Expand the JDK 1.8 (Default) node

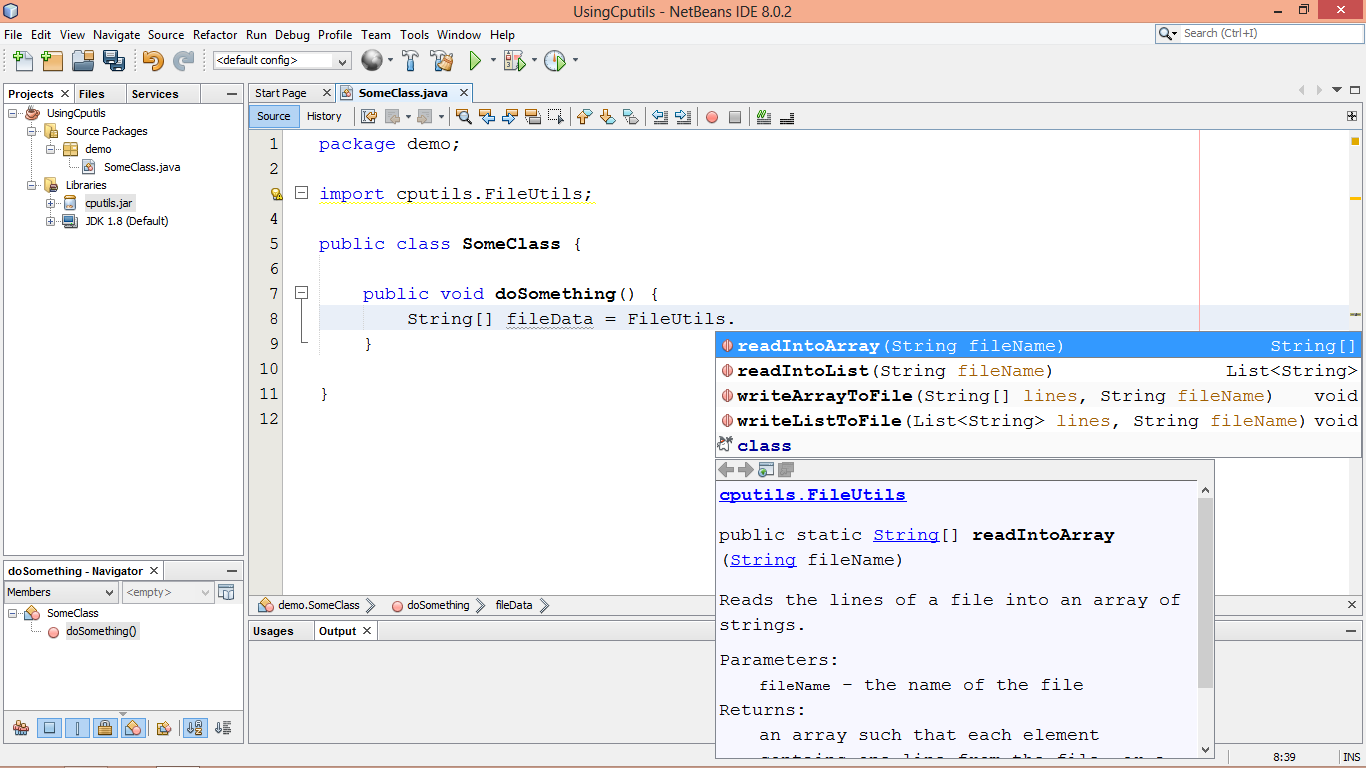click(x=51, y=221)
